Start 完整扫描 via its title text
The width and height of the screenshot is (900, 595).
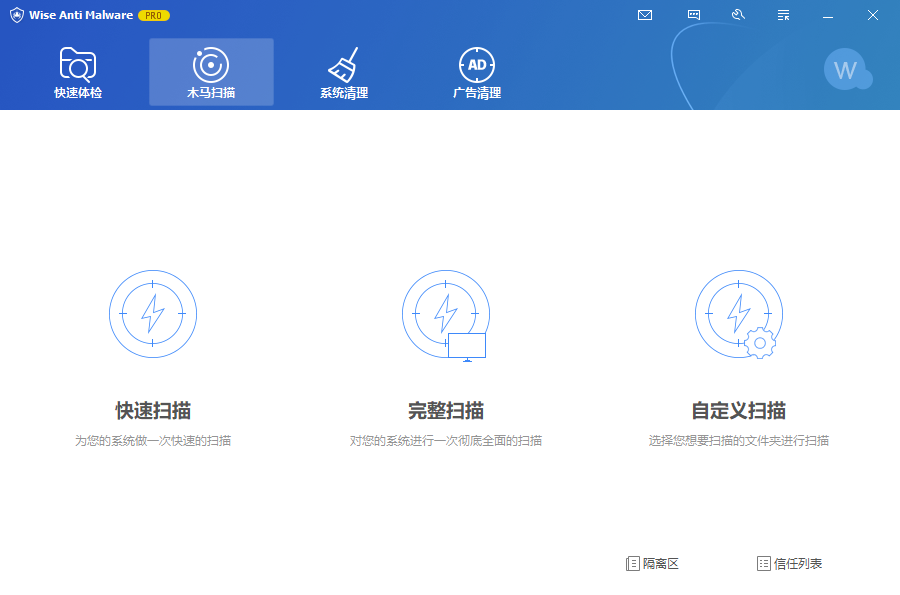(x=446, y=411)
